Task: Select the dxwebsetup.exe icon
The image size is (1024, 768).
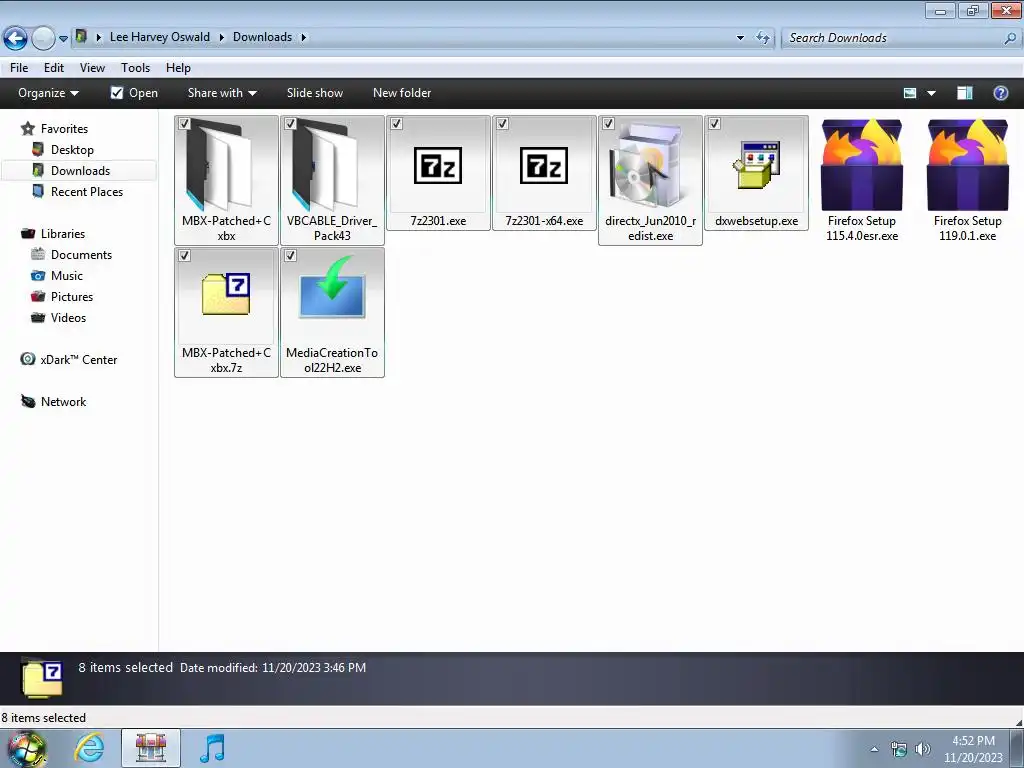Action: point(756,165)
